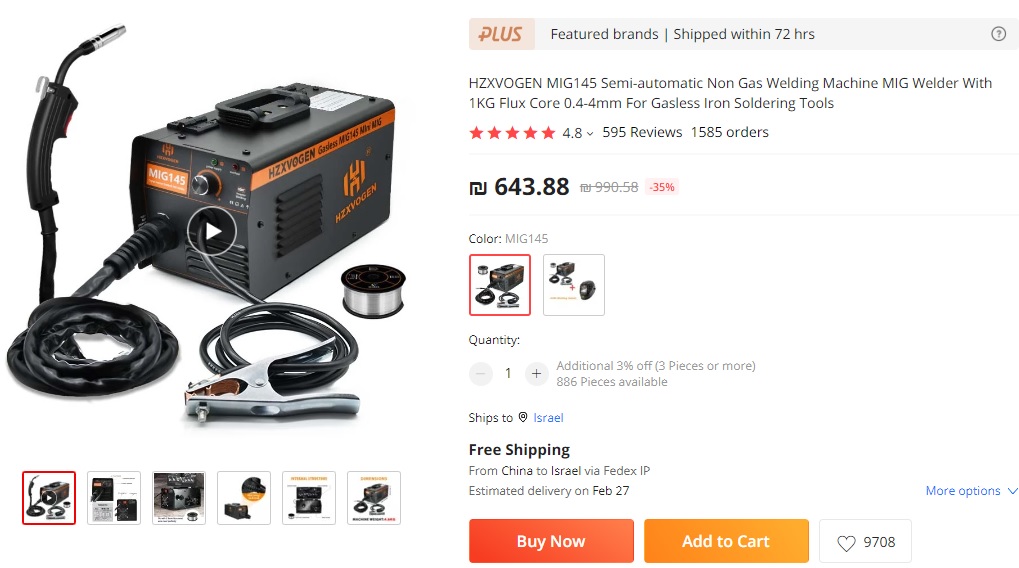Increase quantity with the plus button
Screen dimensions: 1019x568
tap(536, 374)
